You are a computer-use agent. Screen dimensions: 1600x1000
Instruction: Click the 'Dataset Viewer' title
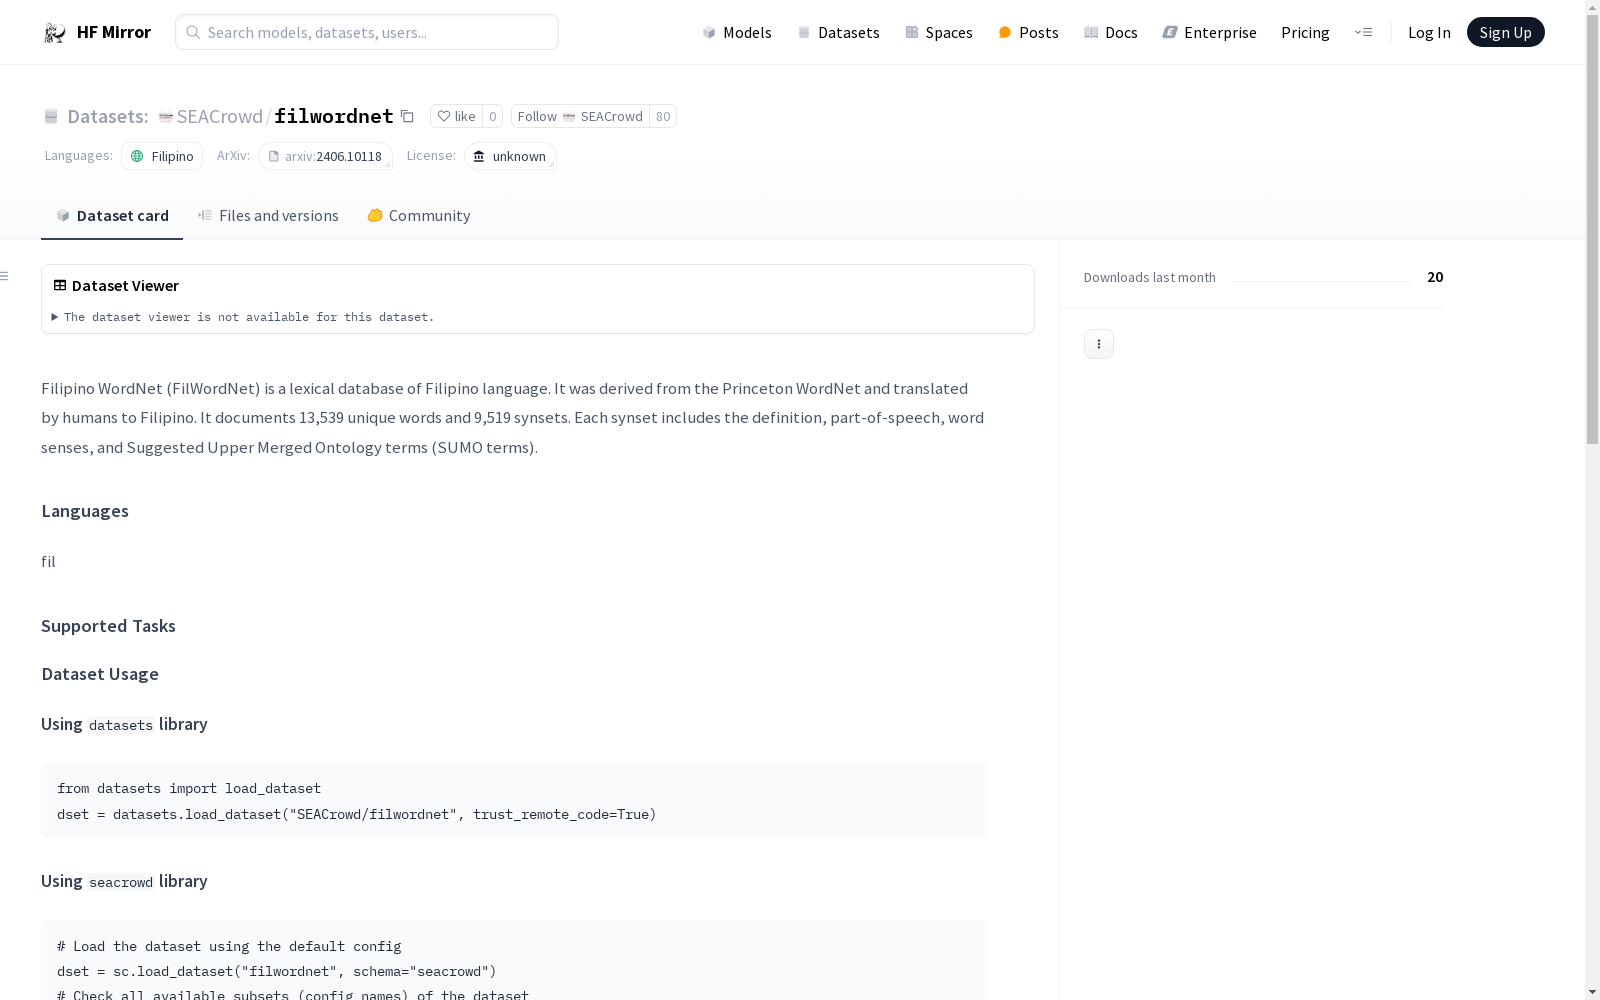pos(125,285)
